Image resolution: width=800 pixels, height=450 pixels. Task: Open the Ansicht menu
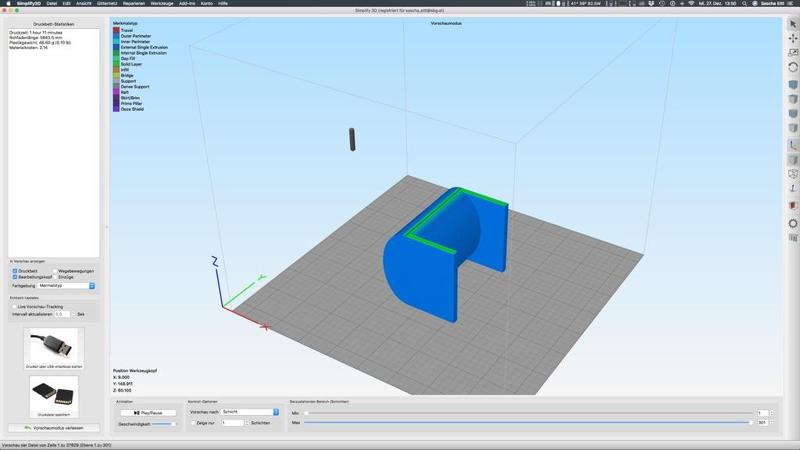[84, 3]
